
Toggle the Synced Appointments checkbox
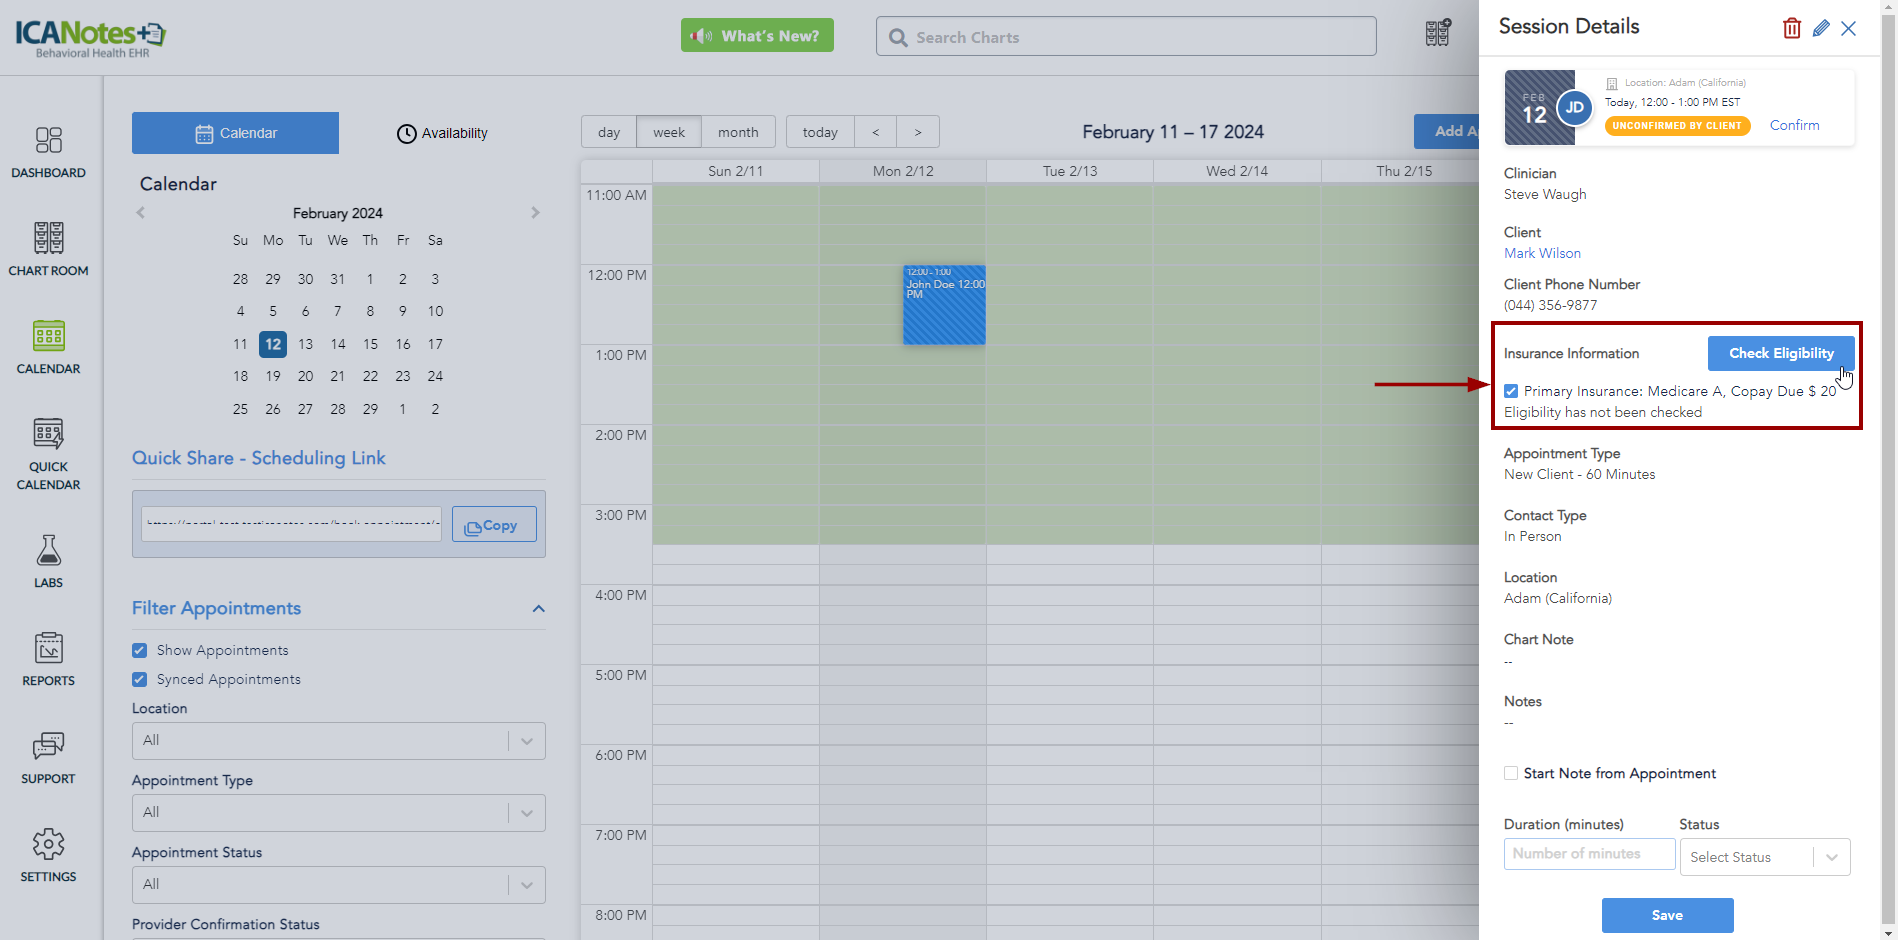(140, 680)
